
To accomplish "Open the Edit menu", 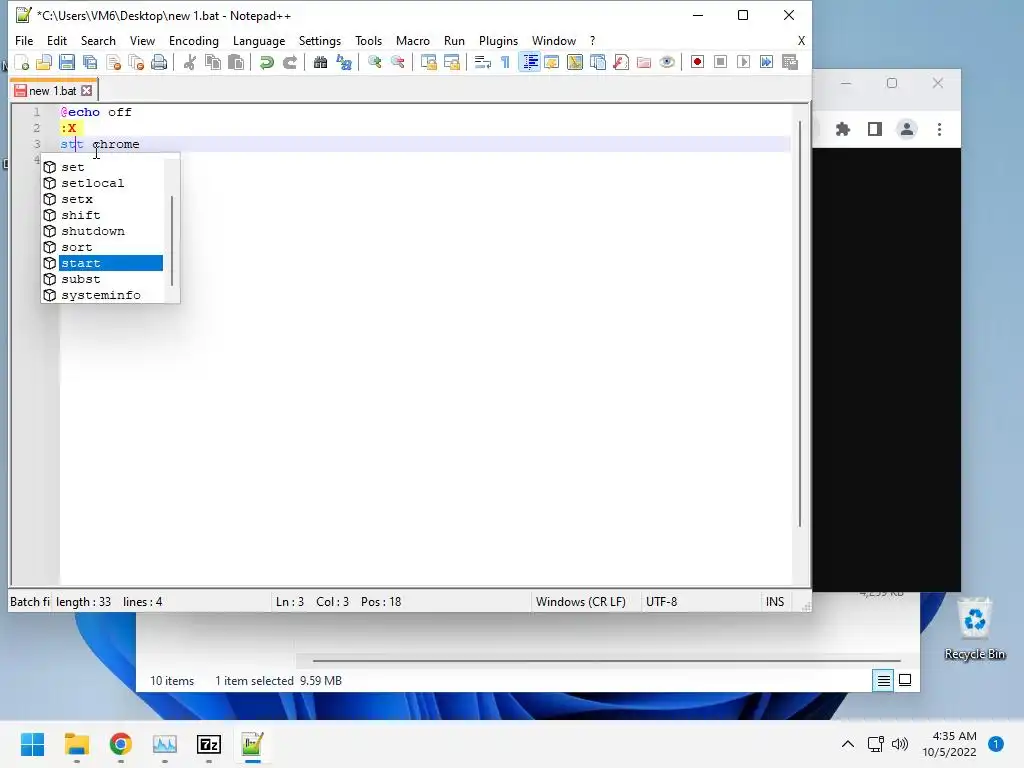I will (57, 40).
